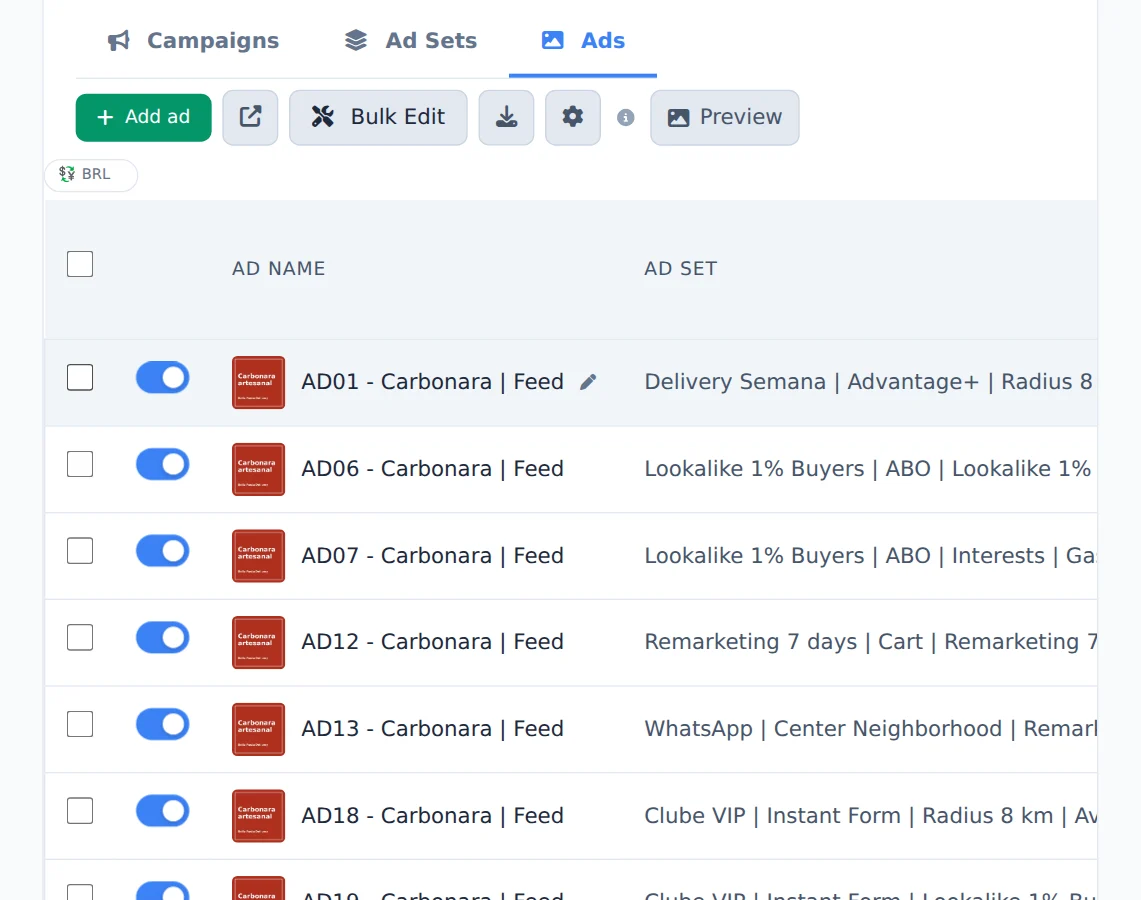This screenshot has width=1141, height=900.
Task: Click ad name AD18 - Carbonara | Feed
Action: tap(432, 816)
